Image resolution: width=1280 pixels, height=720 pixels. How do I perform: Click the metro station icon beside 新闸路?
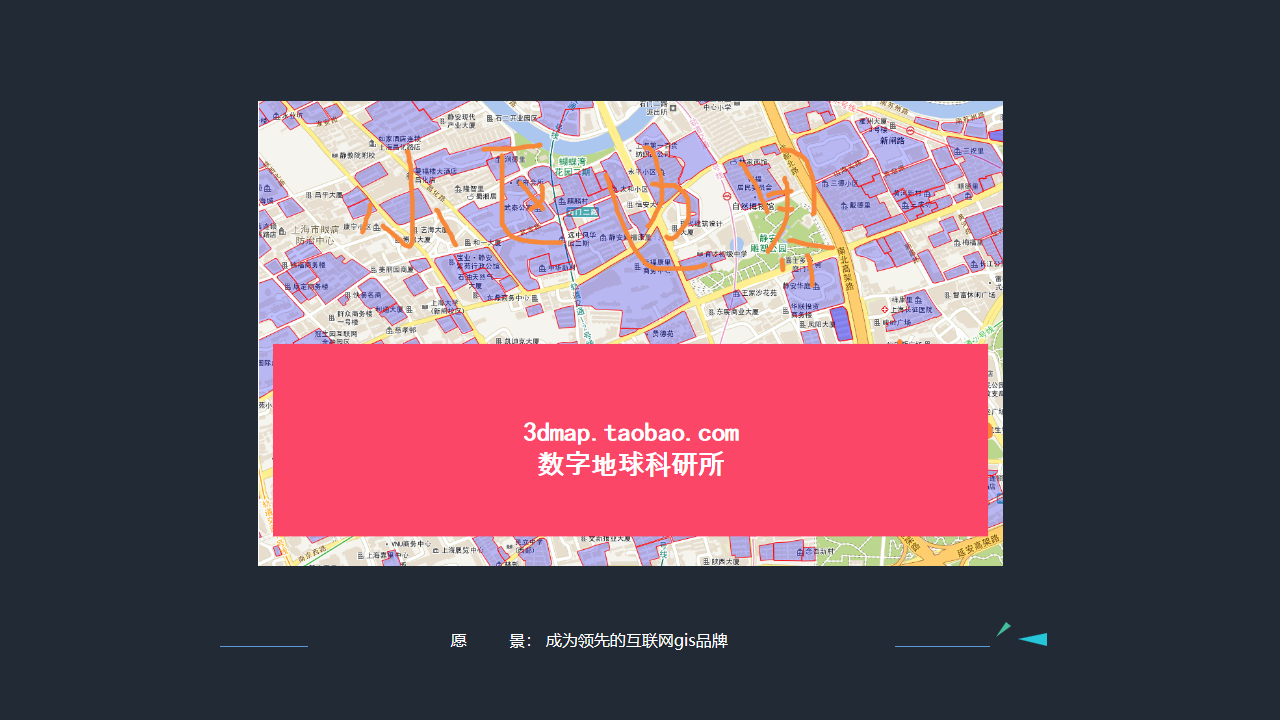(910, 129)
